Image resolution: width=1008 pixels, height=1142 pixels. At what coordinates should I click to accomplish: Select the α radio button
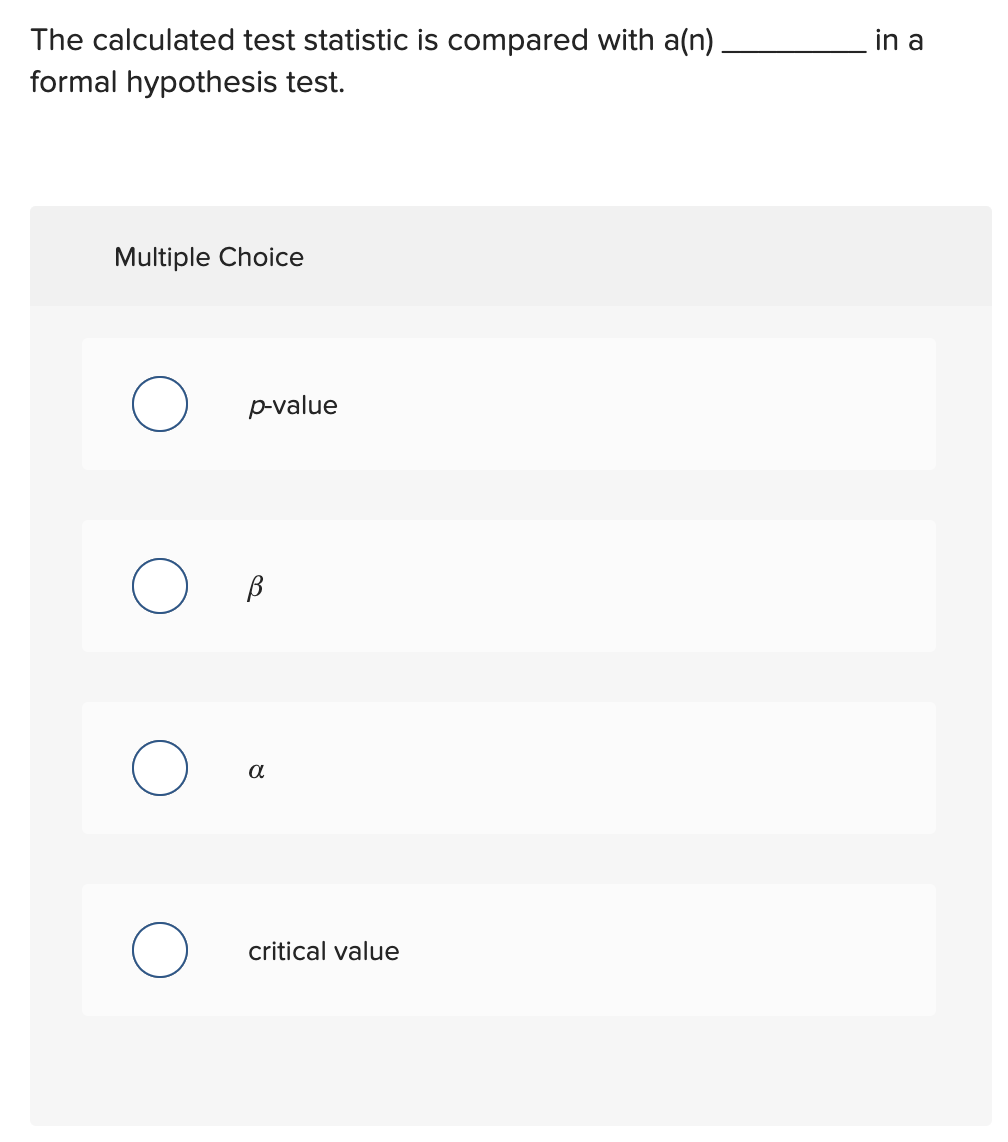159,768
